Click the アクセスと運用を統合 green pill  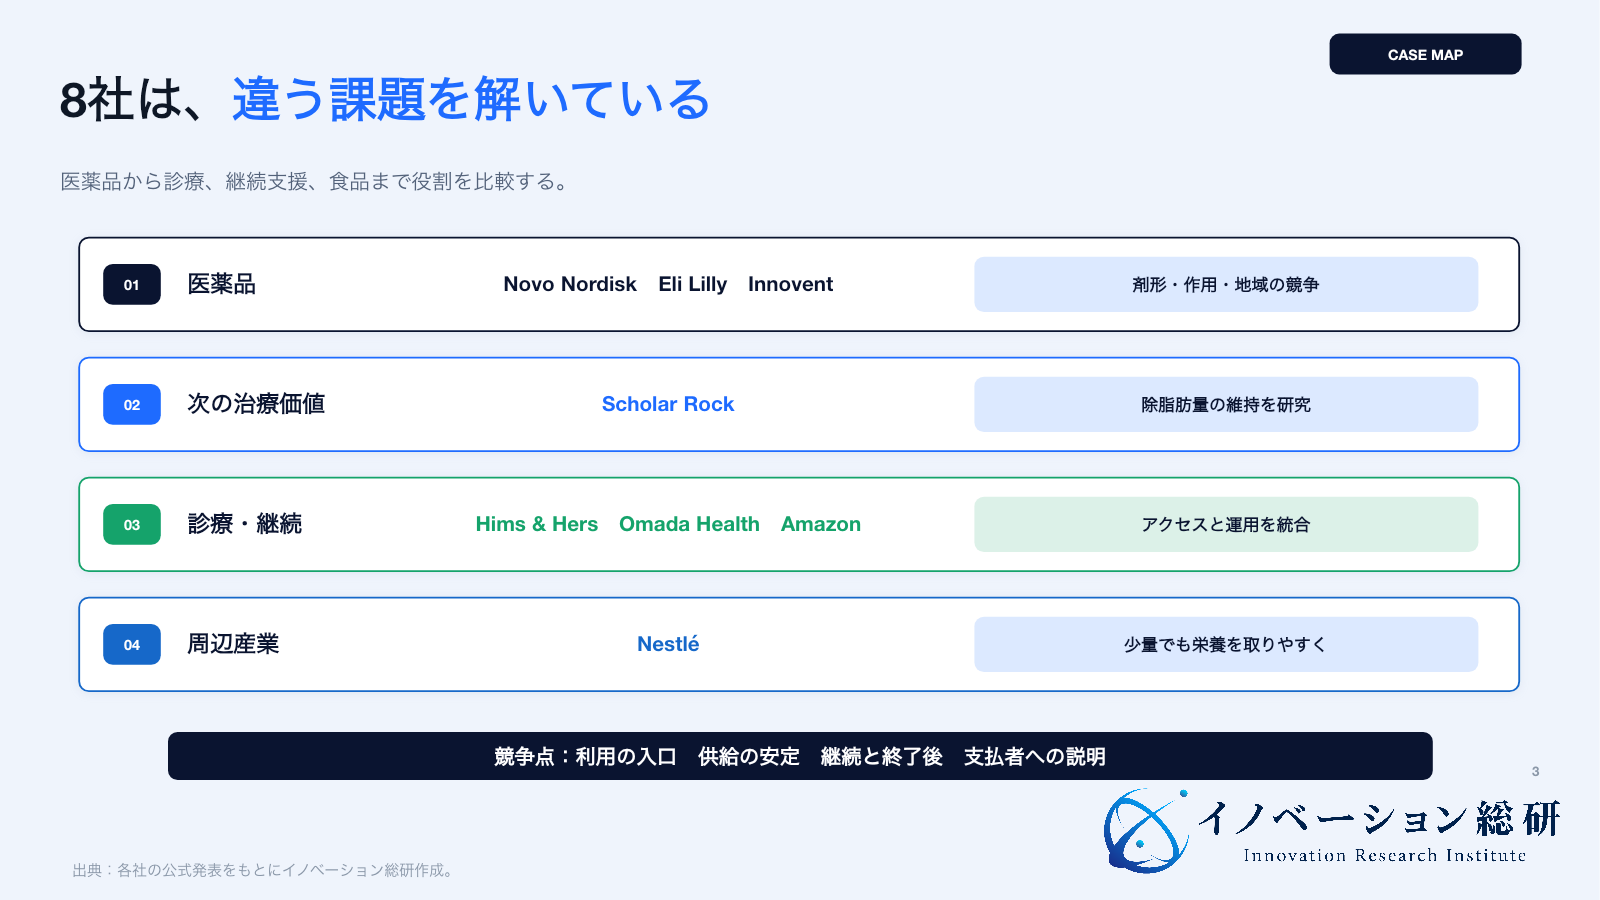1226,524
